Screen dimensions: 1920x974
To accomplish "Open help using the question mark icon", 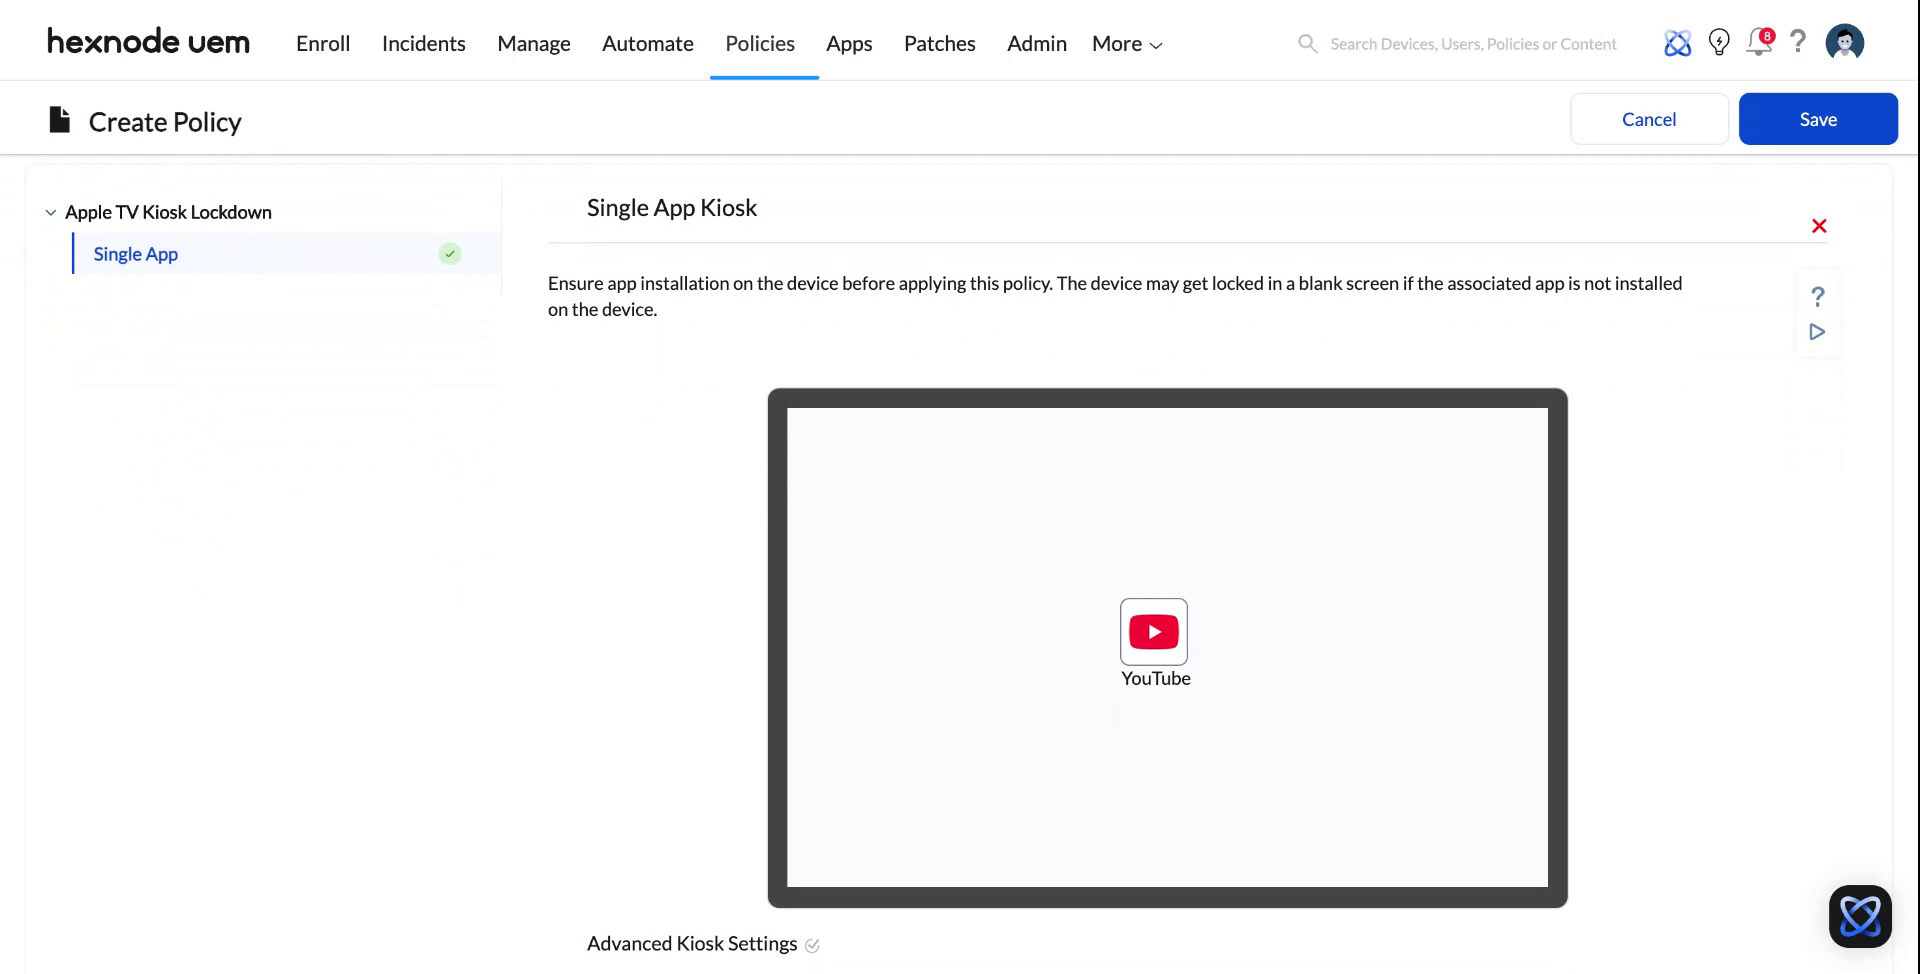I will pos(1798,42).
